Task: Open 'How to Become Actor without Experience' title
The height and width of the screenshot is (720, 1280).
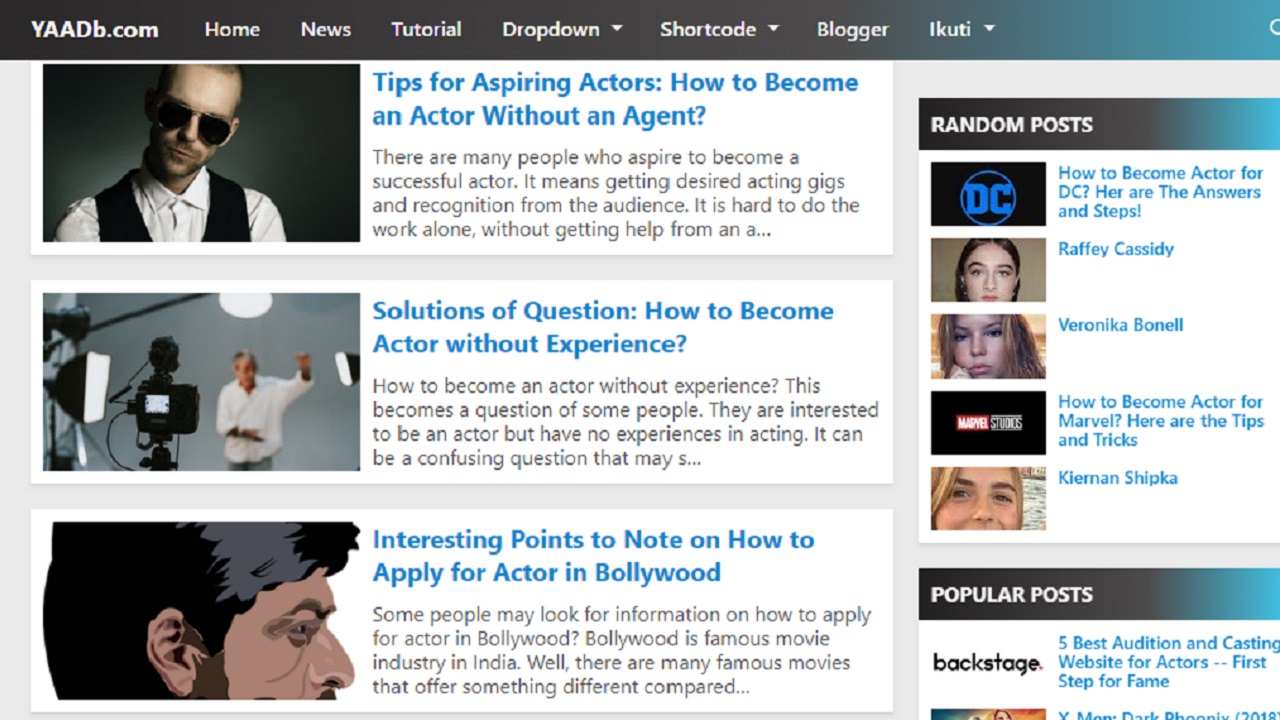Action: (603, 327)
